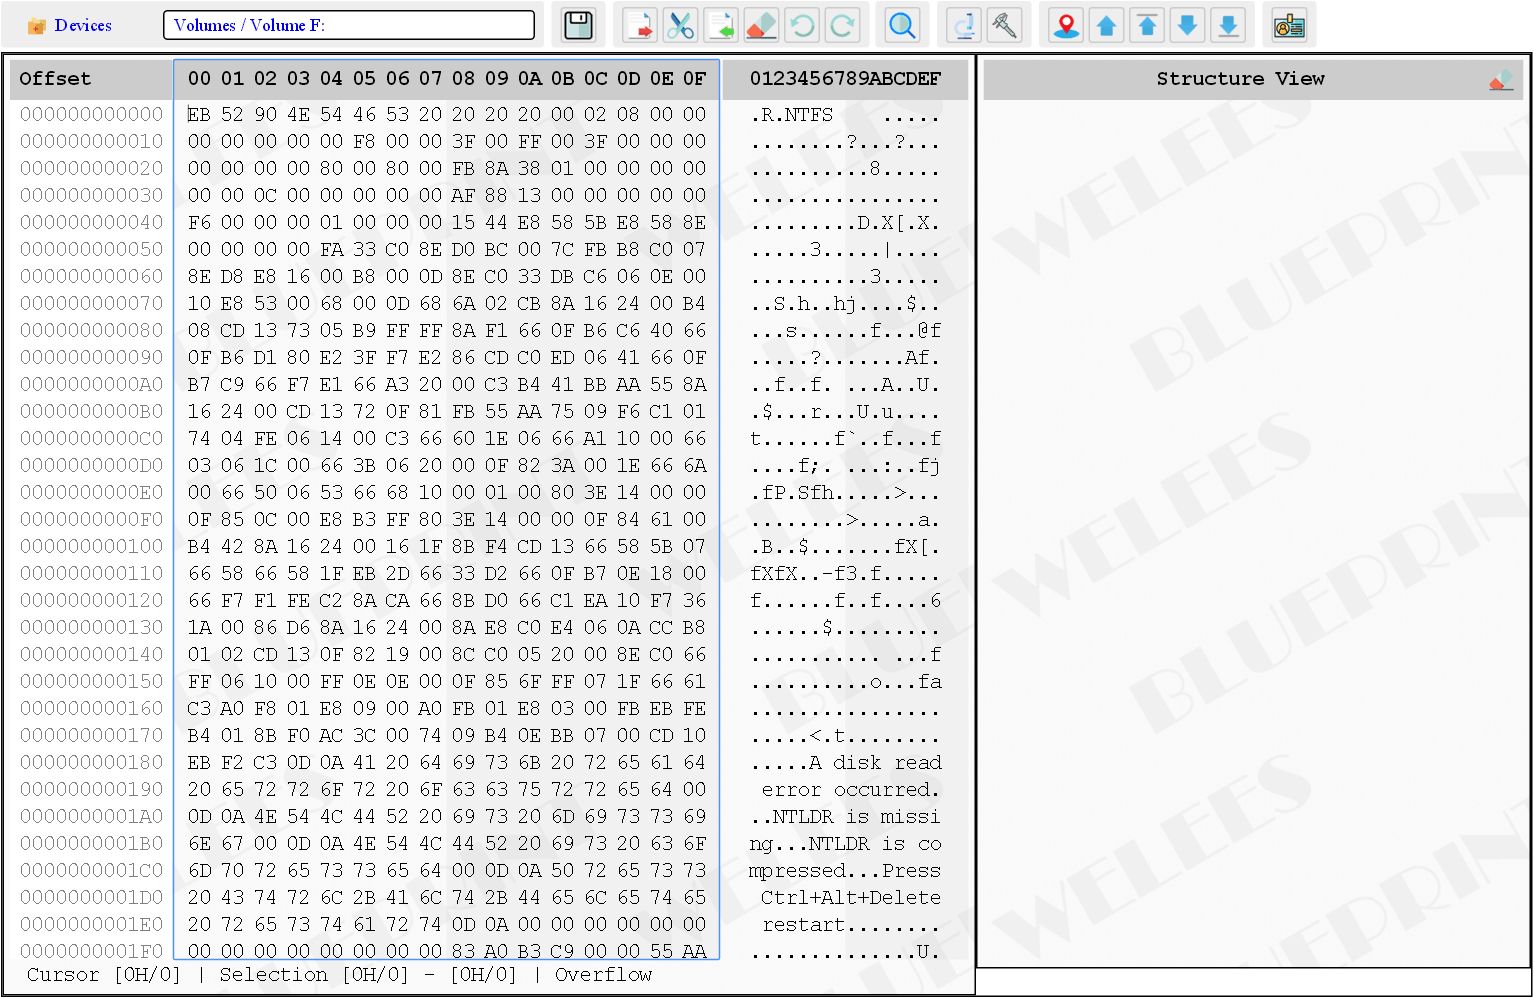Open the data inspector magnifier icon
This screenshot has height=998, width=1534.
(x=902, y=25)
